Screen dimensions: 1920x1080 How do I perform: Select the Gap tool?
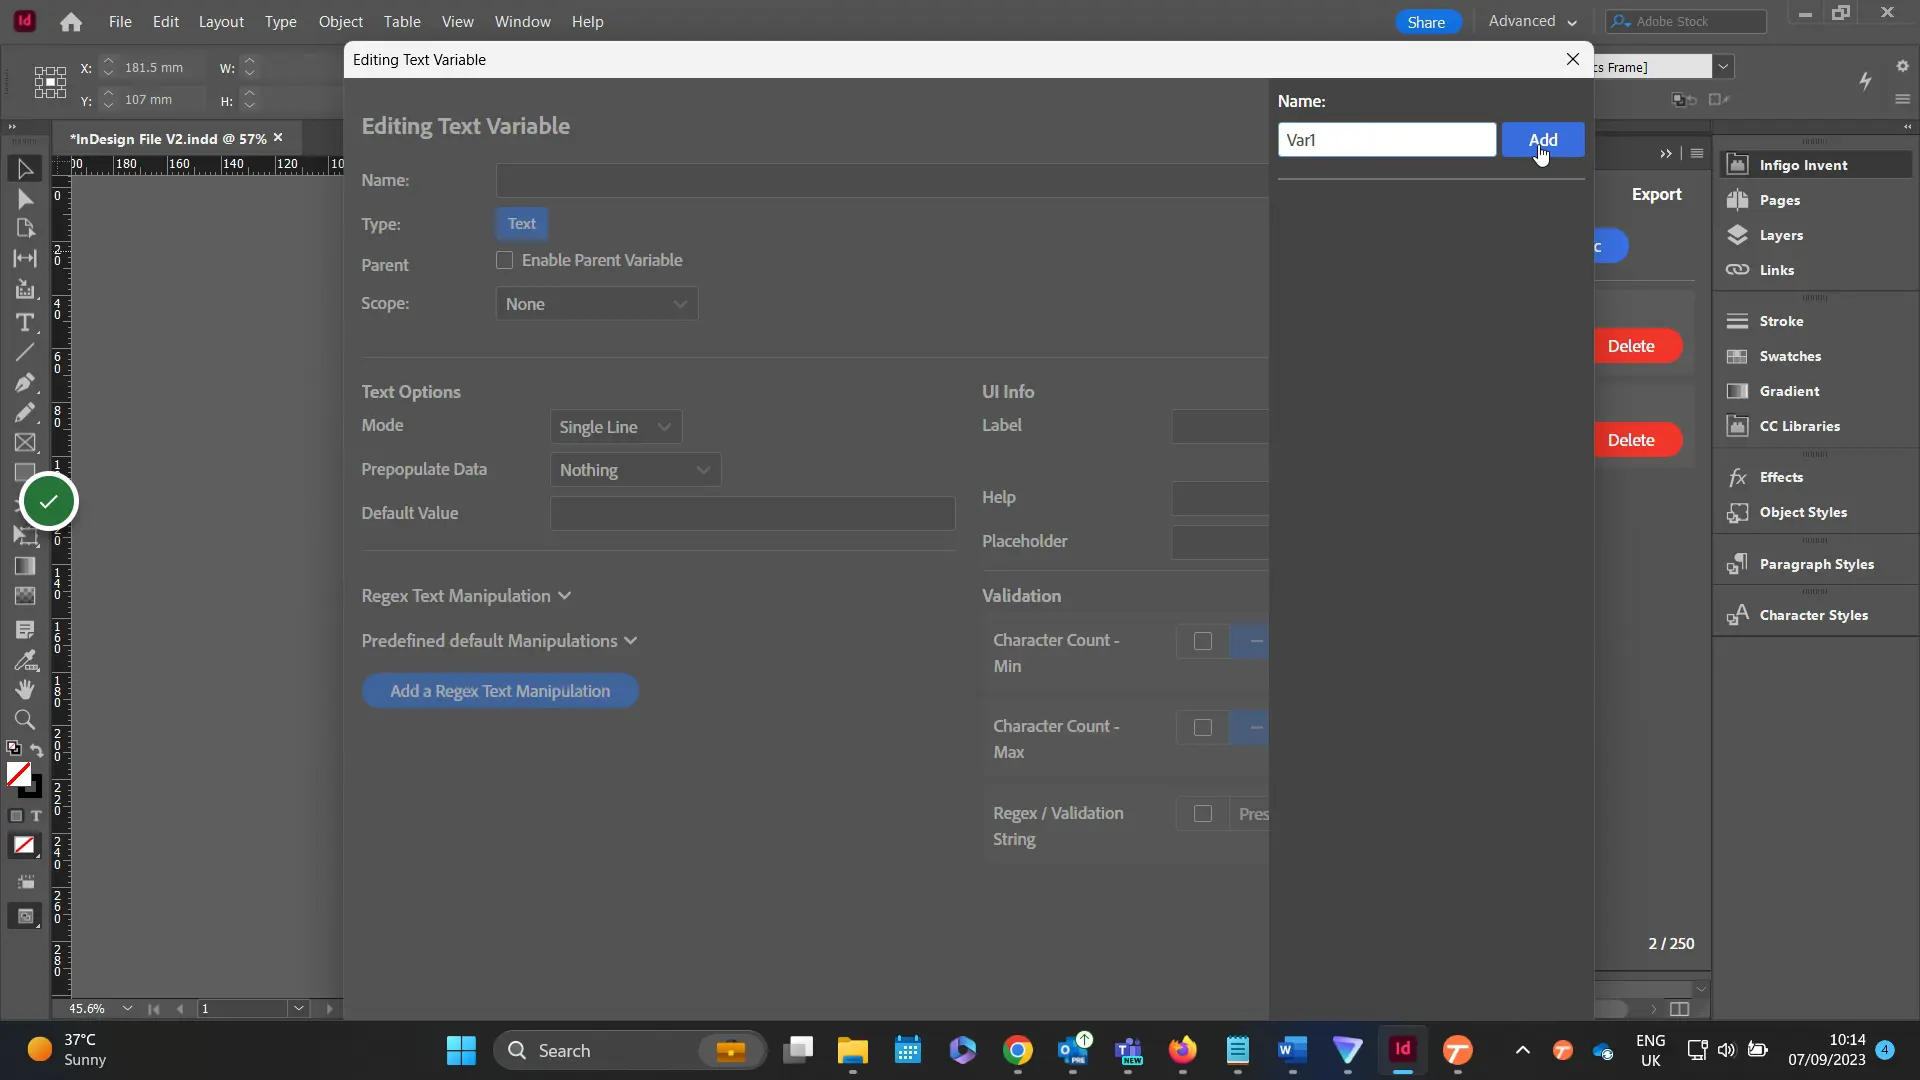25,259
